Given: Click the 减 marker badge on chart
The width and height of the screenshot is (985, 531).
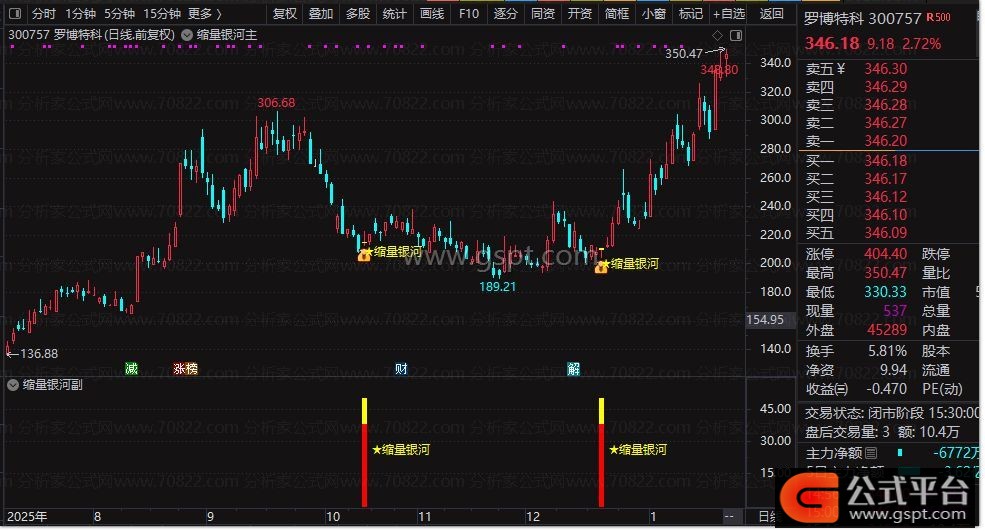Looking at the screenshot, I should pyautogui.click(x=131, y=368).
